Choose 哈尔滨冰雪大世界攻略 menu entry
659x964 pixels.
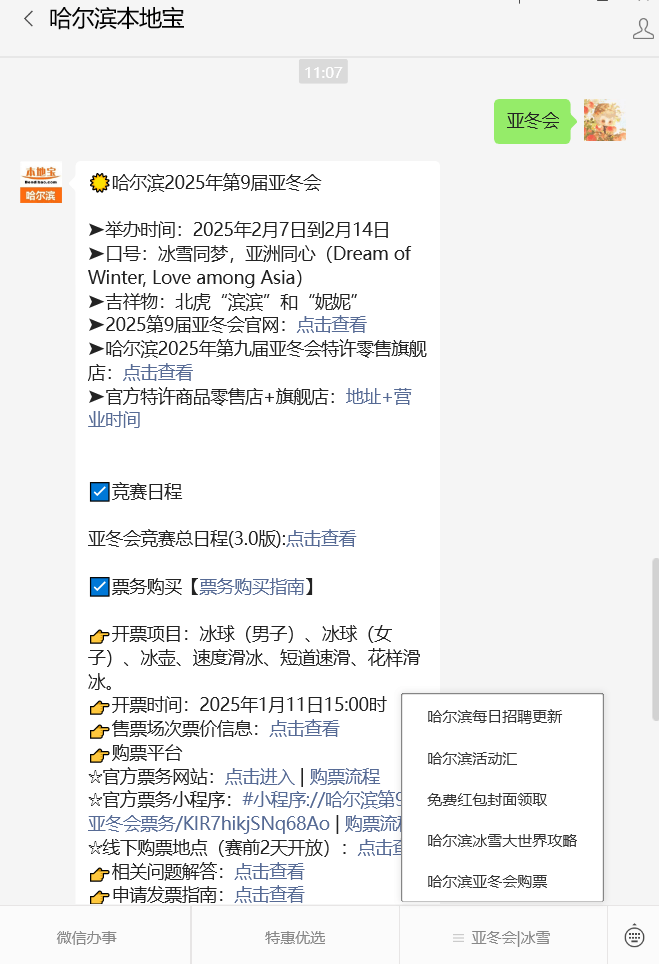[x=502, y=840]
